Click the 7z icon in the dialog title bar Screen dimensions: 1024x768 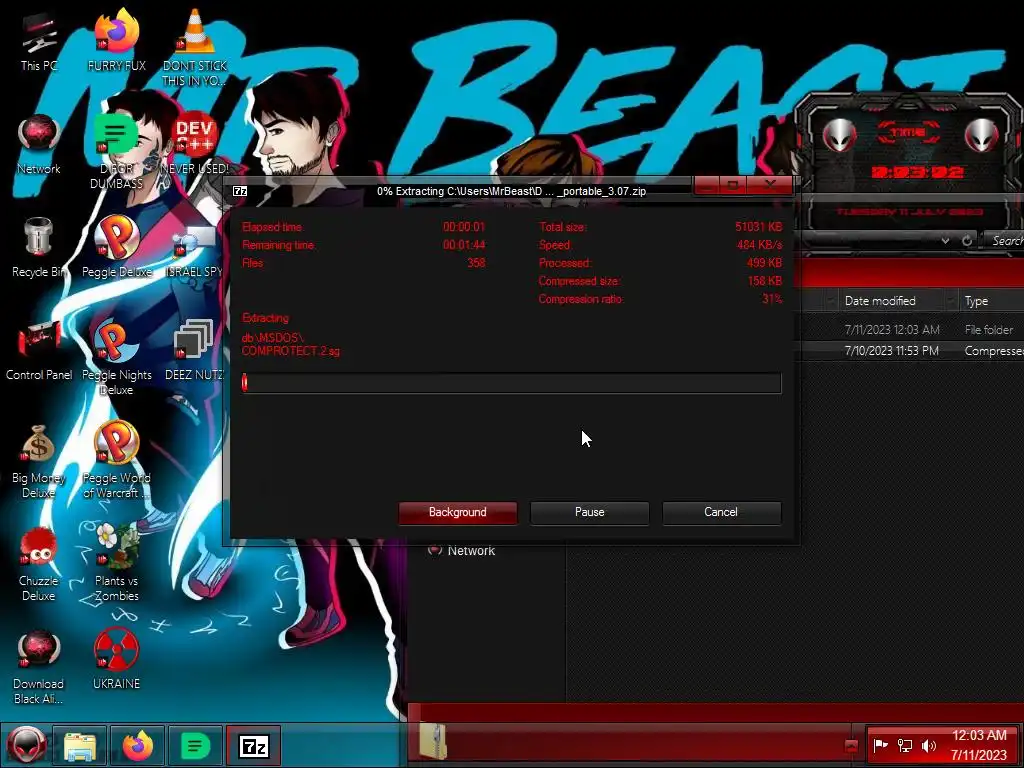click(240, 191)
